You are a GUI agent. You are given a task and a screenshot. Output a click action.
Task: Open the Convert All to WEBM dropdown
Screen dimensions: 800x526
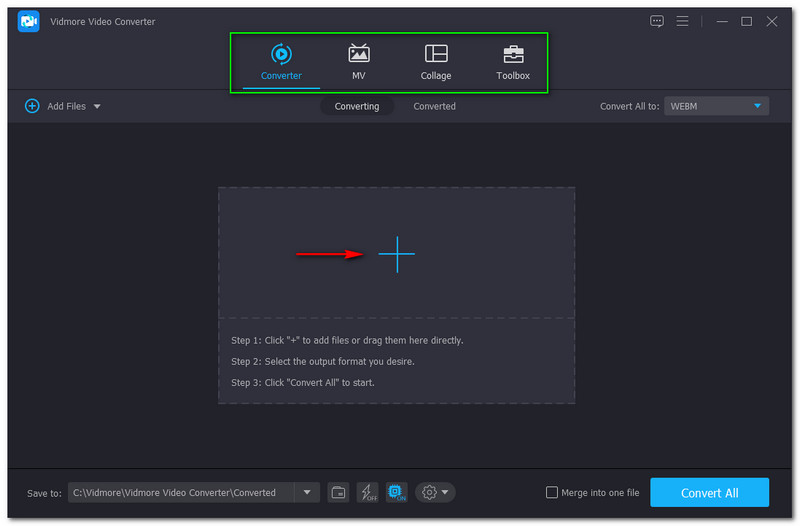(x=716, y=106)
